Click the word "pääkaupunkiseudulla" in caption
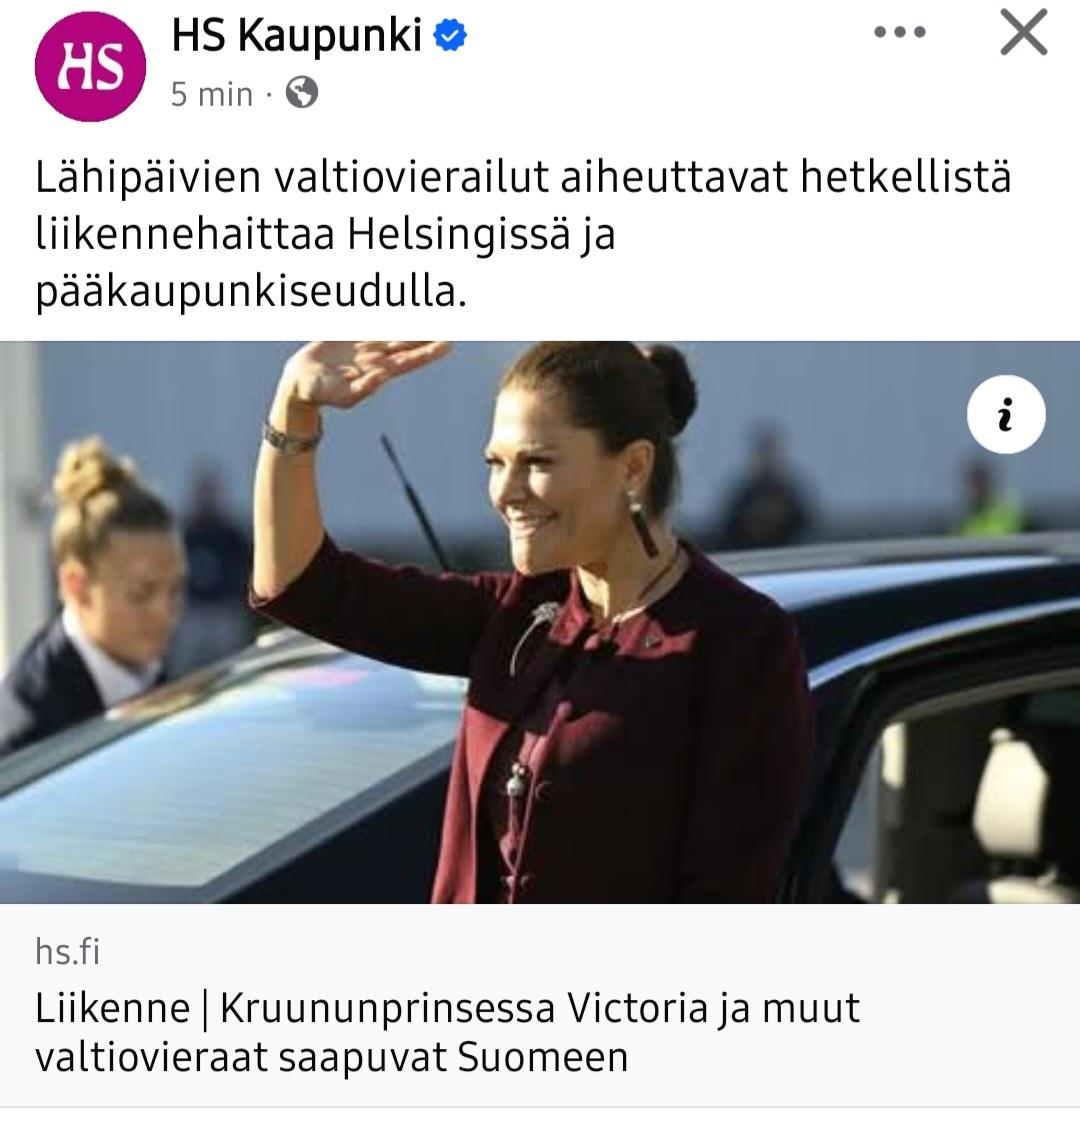The image size is (1080, 1127). pyautogui.click(x=251, y=294)
